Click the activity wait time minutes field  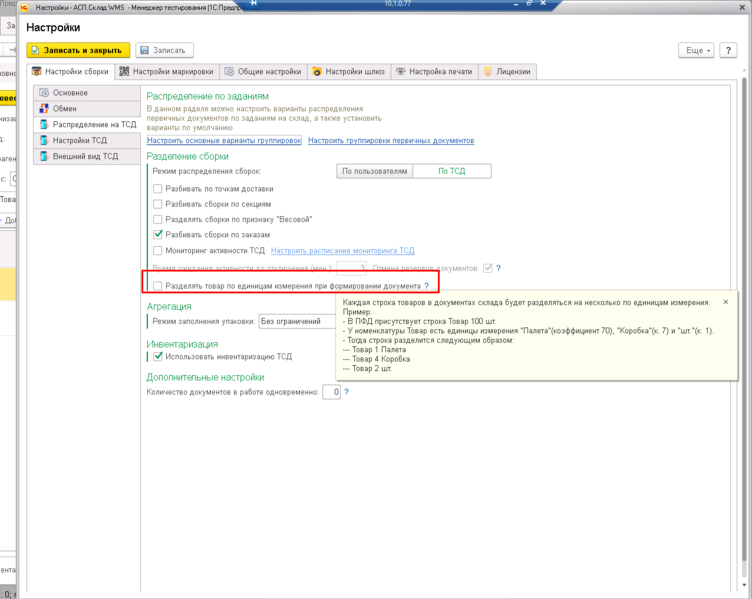pos(352,268)
